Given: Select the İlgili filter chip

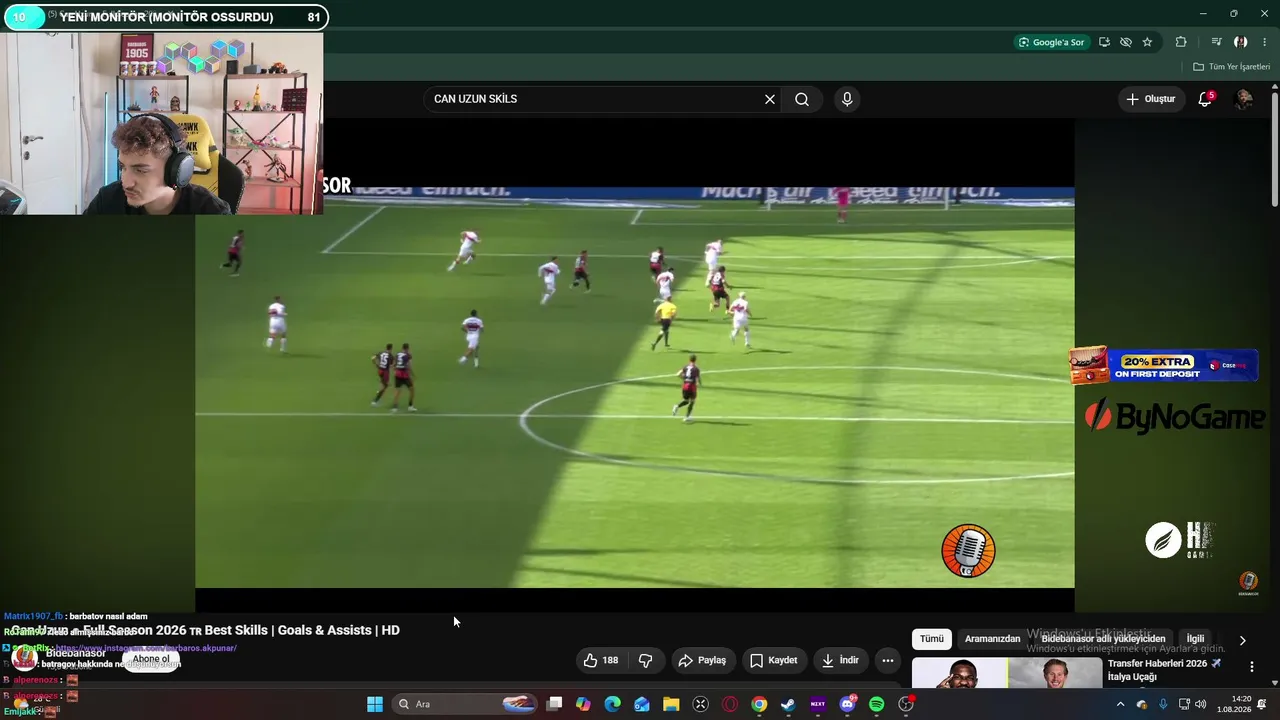Looking at the screenshot, I should tap(1195, 639).
